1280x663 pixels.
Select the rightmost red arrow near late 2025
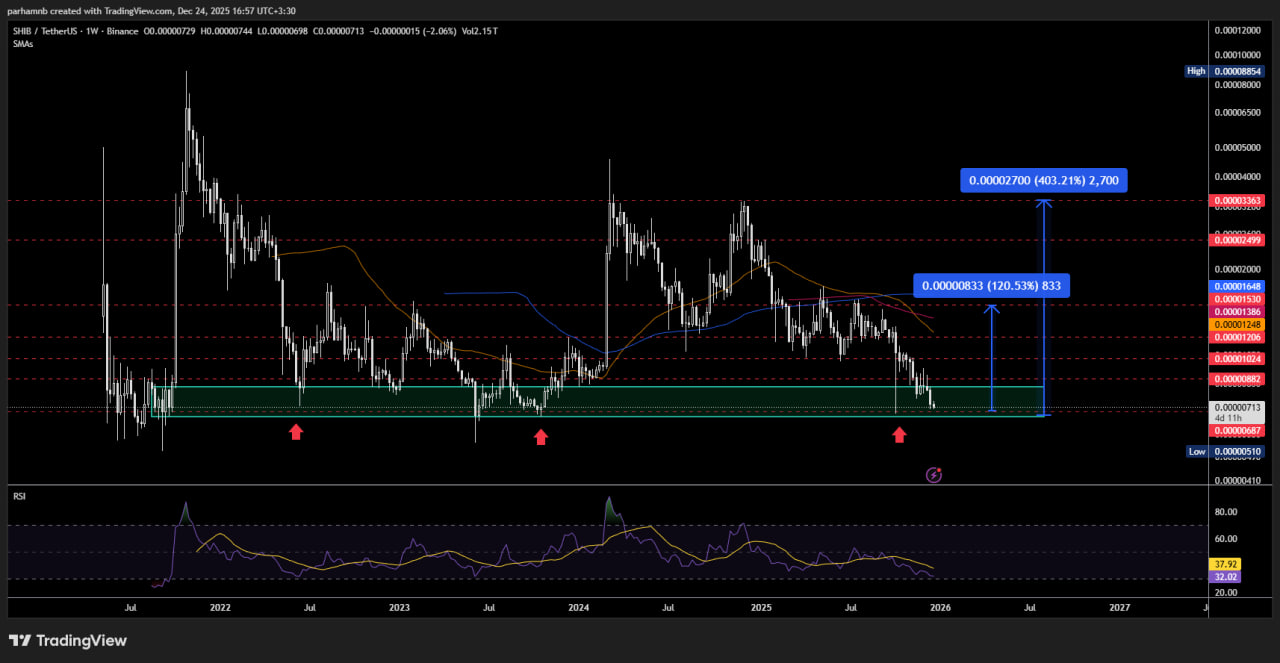pyautogui.click(x=899, y=434)
